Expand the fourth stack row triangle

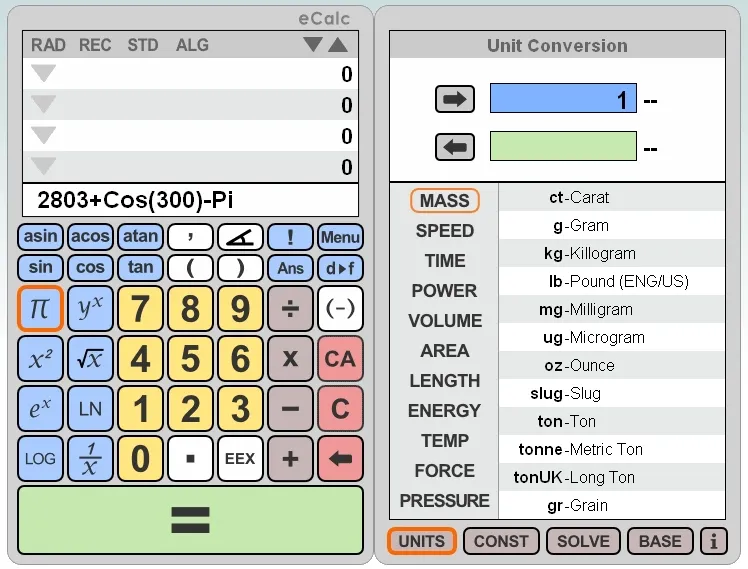[43, 166]
